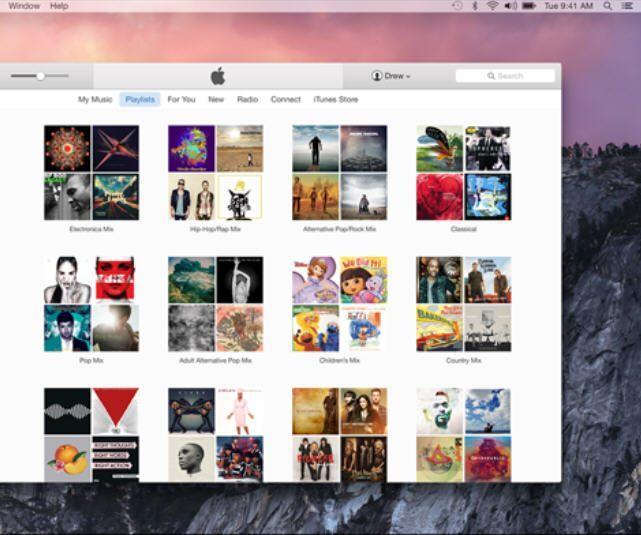The width and height of the screenshot is (641, 535).
Task: Click the clock showing Tue 9:41 AM
Action: [569, 6]
